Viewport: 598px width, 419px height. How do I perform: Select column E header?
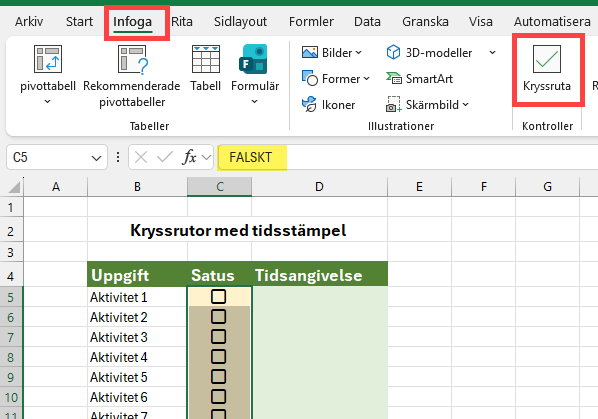pyautogui.click(x=420, y=187)
